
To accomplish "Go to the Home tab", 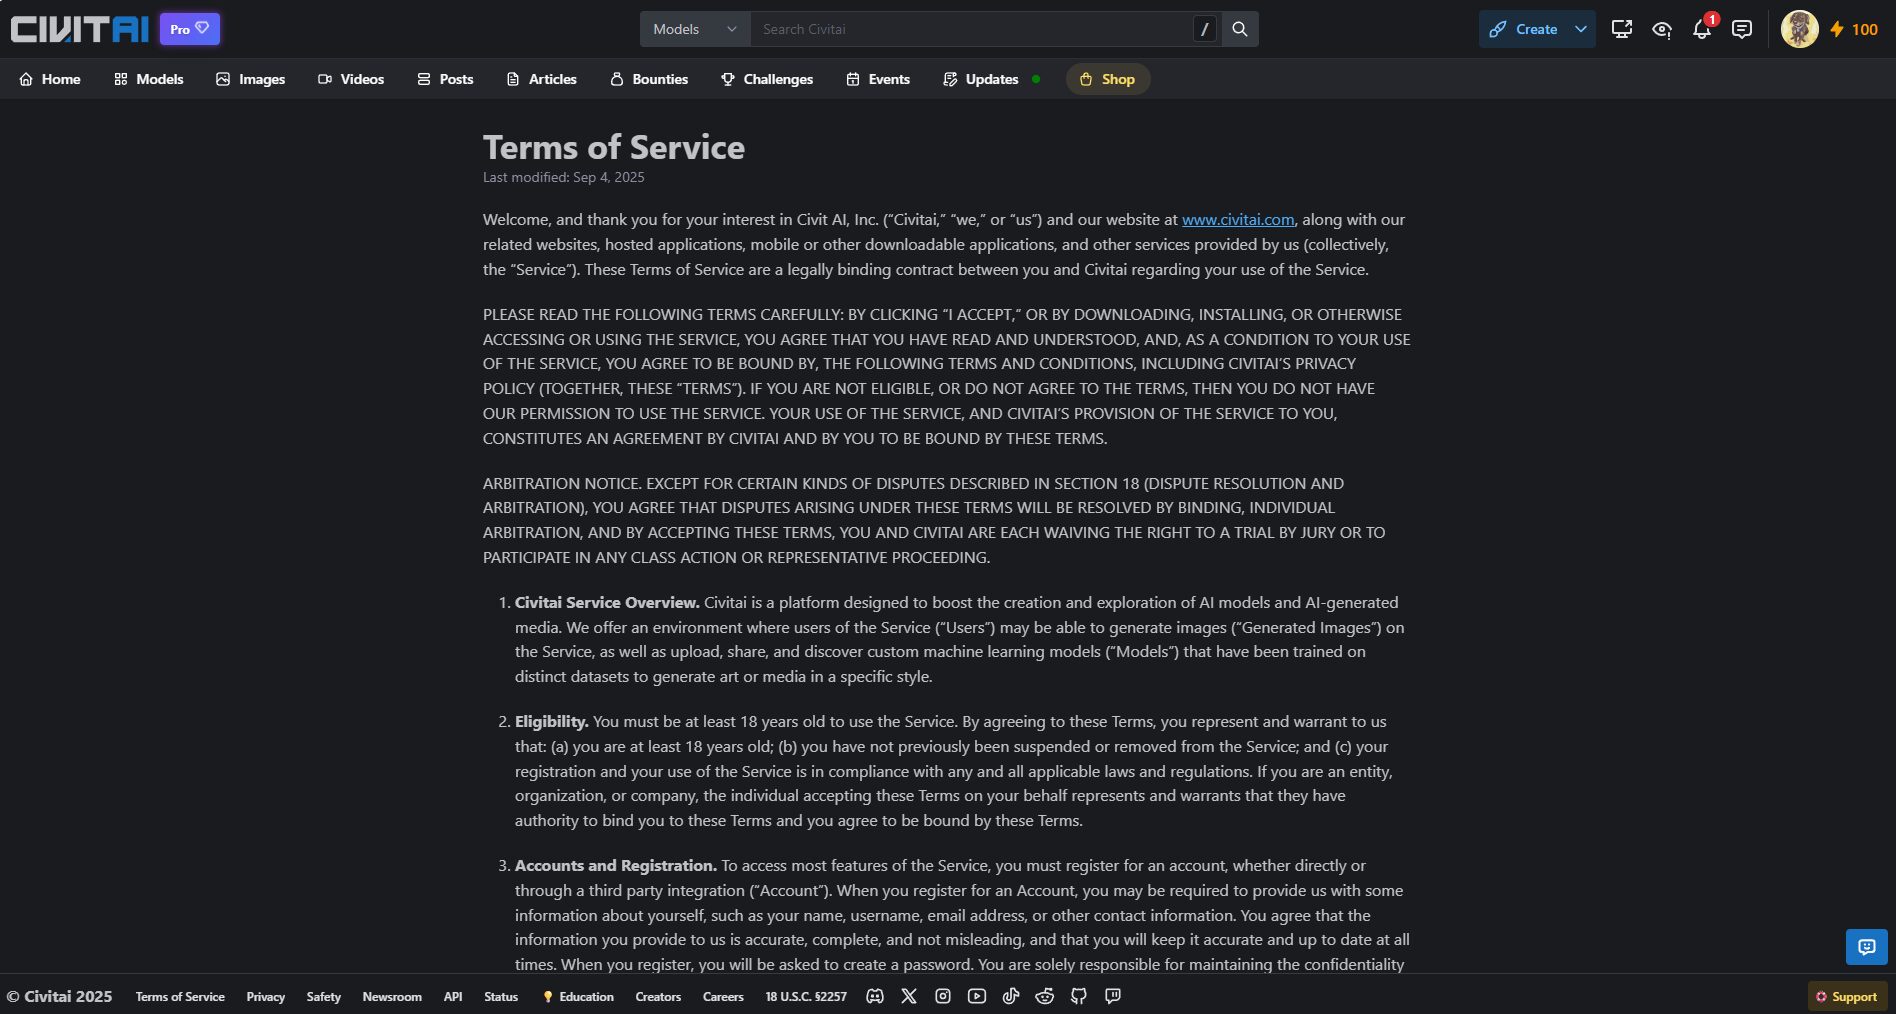I will 50,79.
